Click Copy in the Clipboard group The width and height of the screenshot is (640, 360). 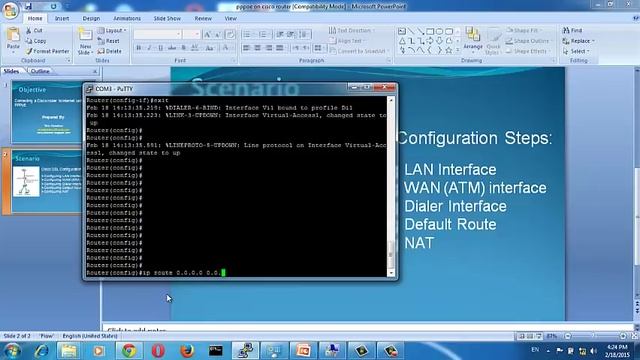tap(36, 41)
